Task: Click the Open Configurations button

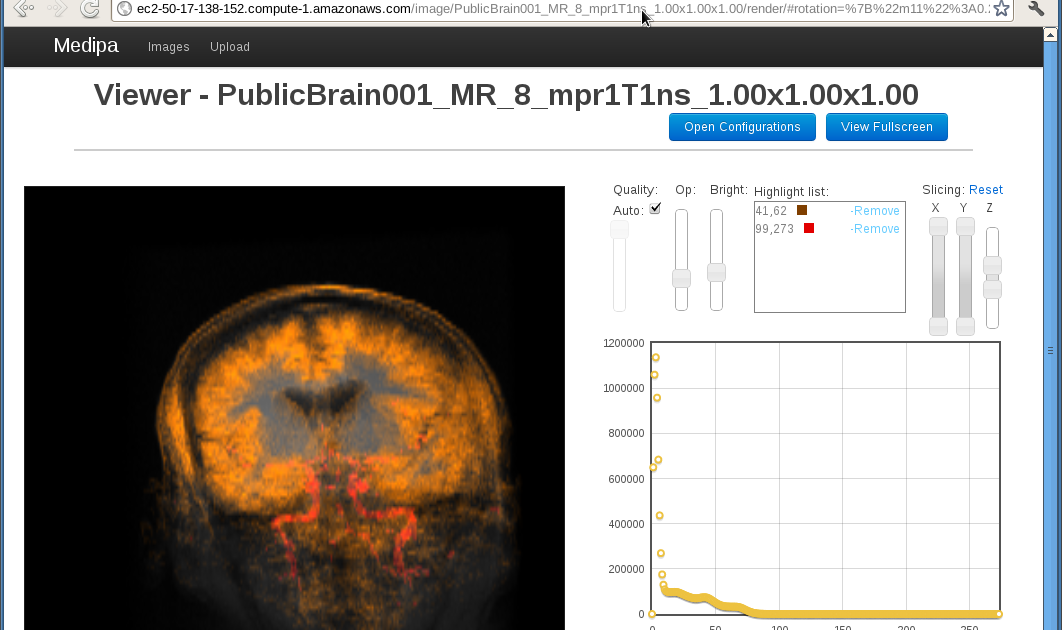Action: (742, 127)
